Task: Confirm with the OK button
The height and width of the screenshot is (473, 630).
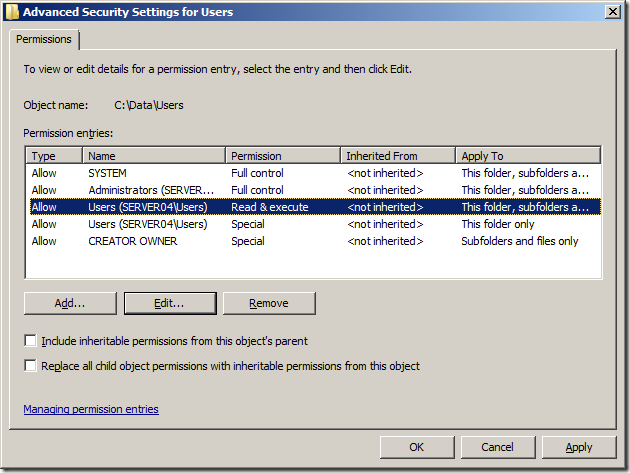Action: pos(417,447)
